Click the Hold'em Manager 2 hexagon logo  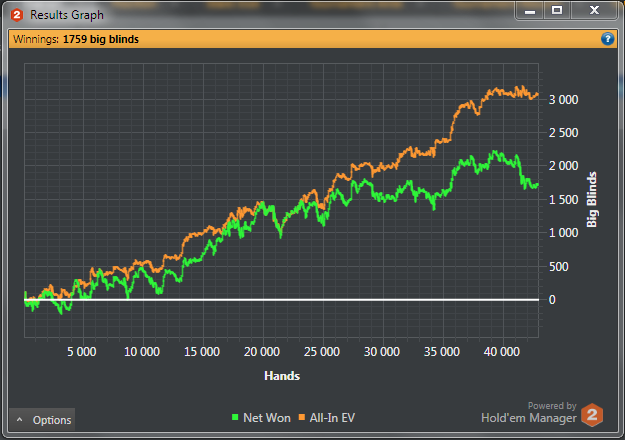[592, 415]
